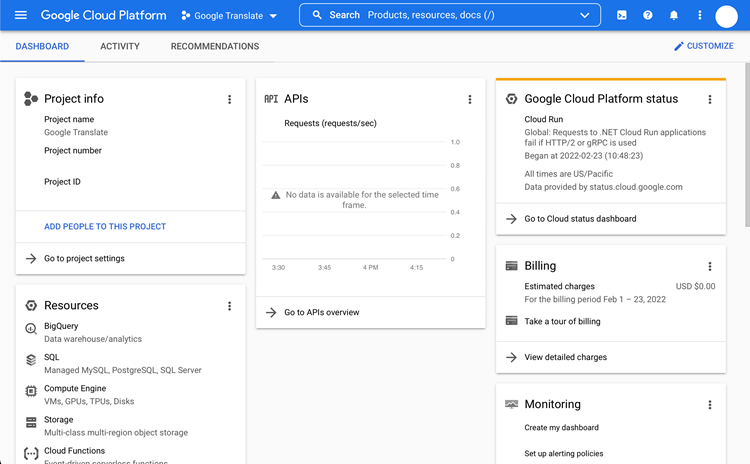Click arrow icon beside Go to project settings
Viewport: 750px width, 464px height.
31,258
